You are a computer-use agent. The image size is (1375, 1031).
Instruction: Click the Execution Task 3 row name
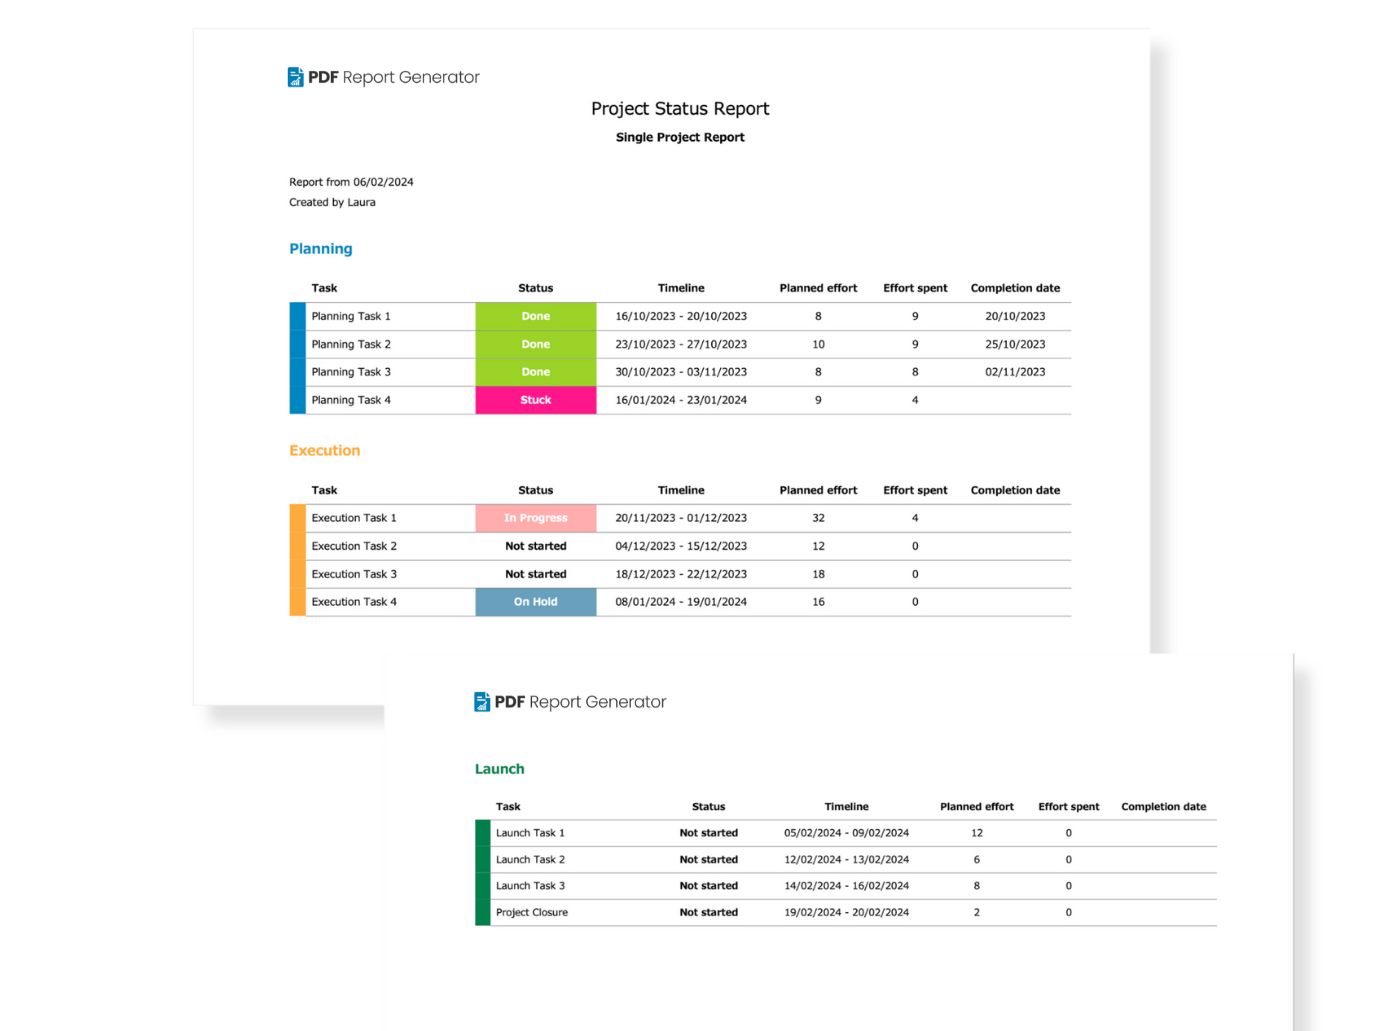354,574
